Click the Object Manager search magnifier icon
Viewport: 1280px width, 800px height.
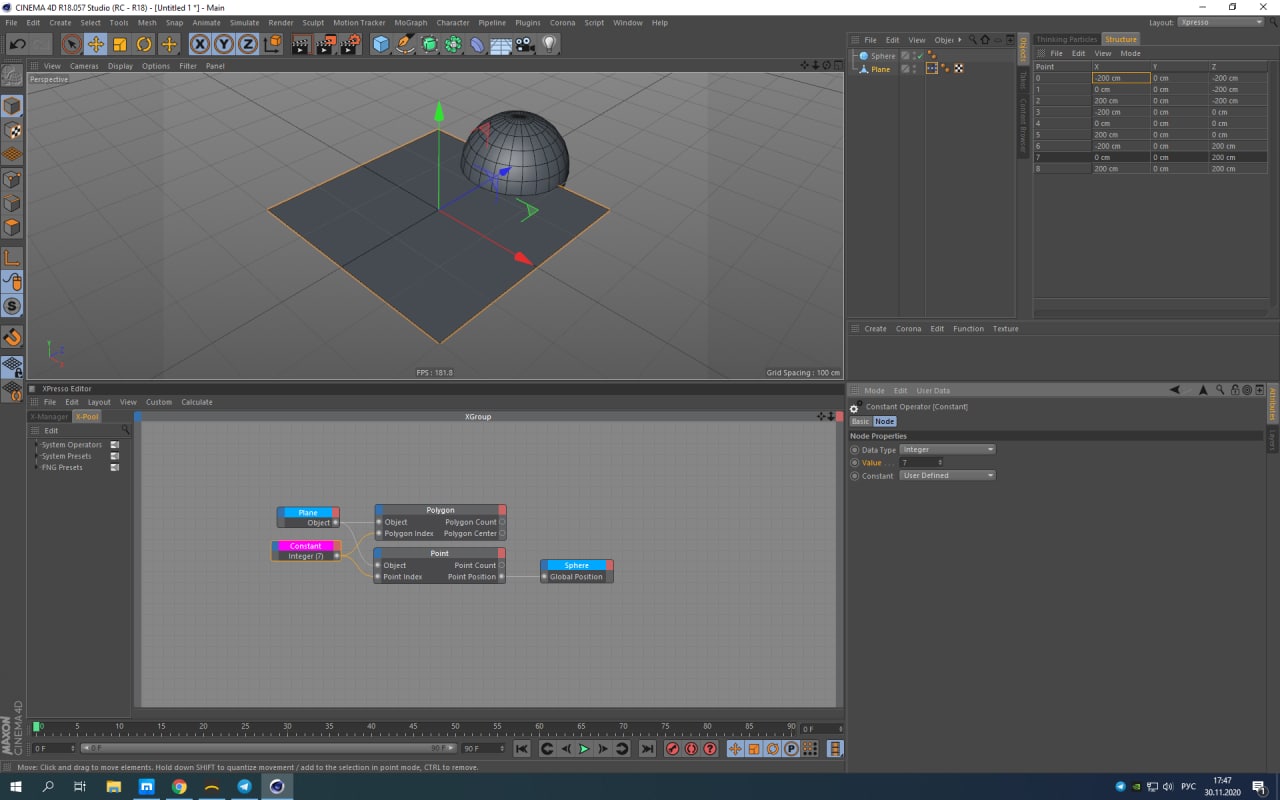(x=972, y=40)
